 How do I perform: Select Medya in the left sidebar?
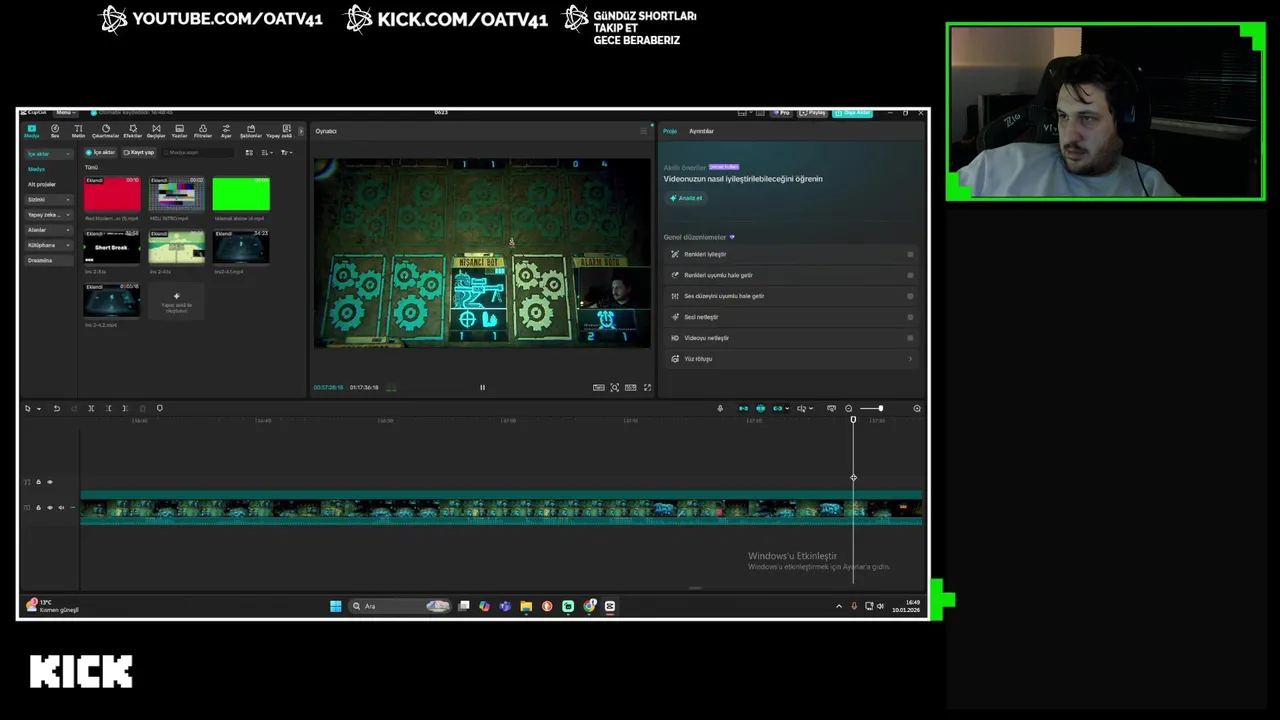pos(37,169)
